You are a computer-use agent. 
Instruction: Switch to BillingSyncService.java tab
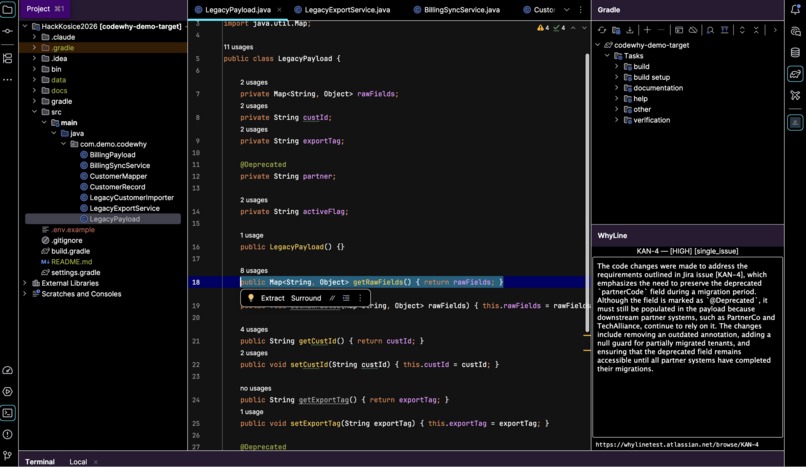[456, 9]
